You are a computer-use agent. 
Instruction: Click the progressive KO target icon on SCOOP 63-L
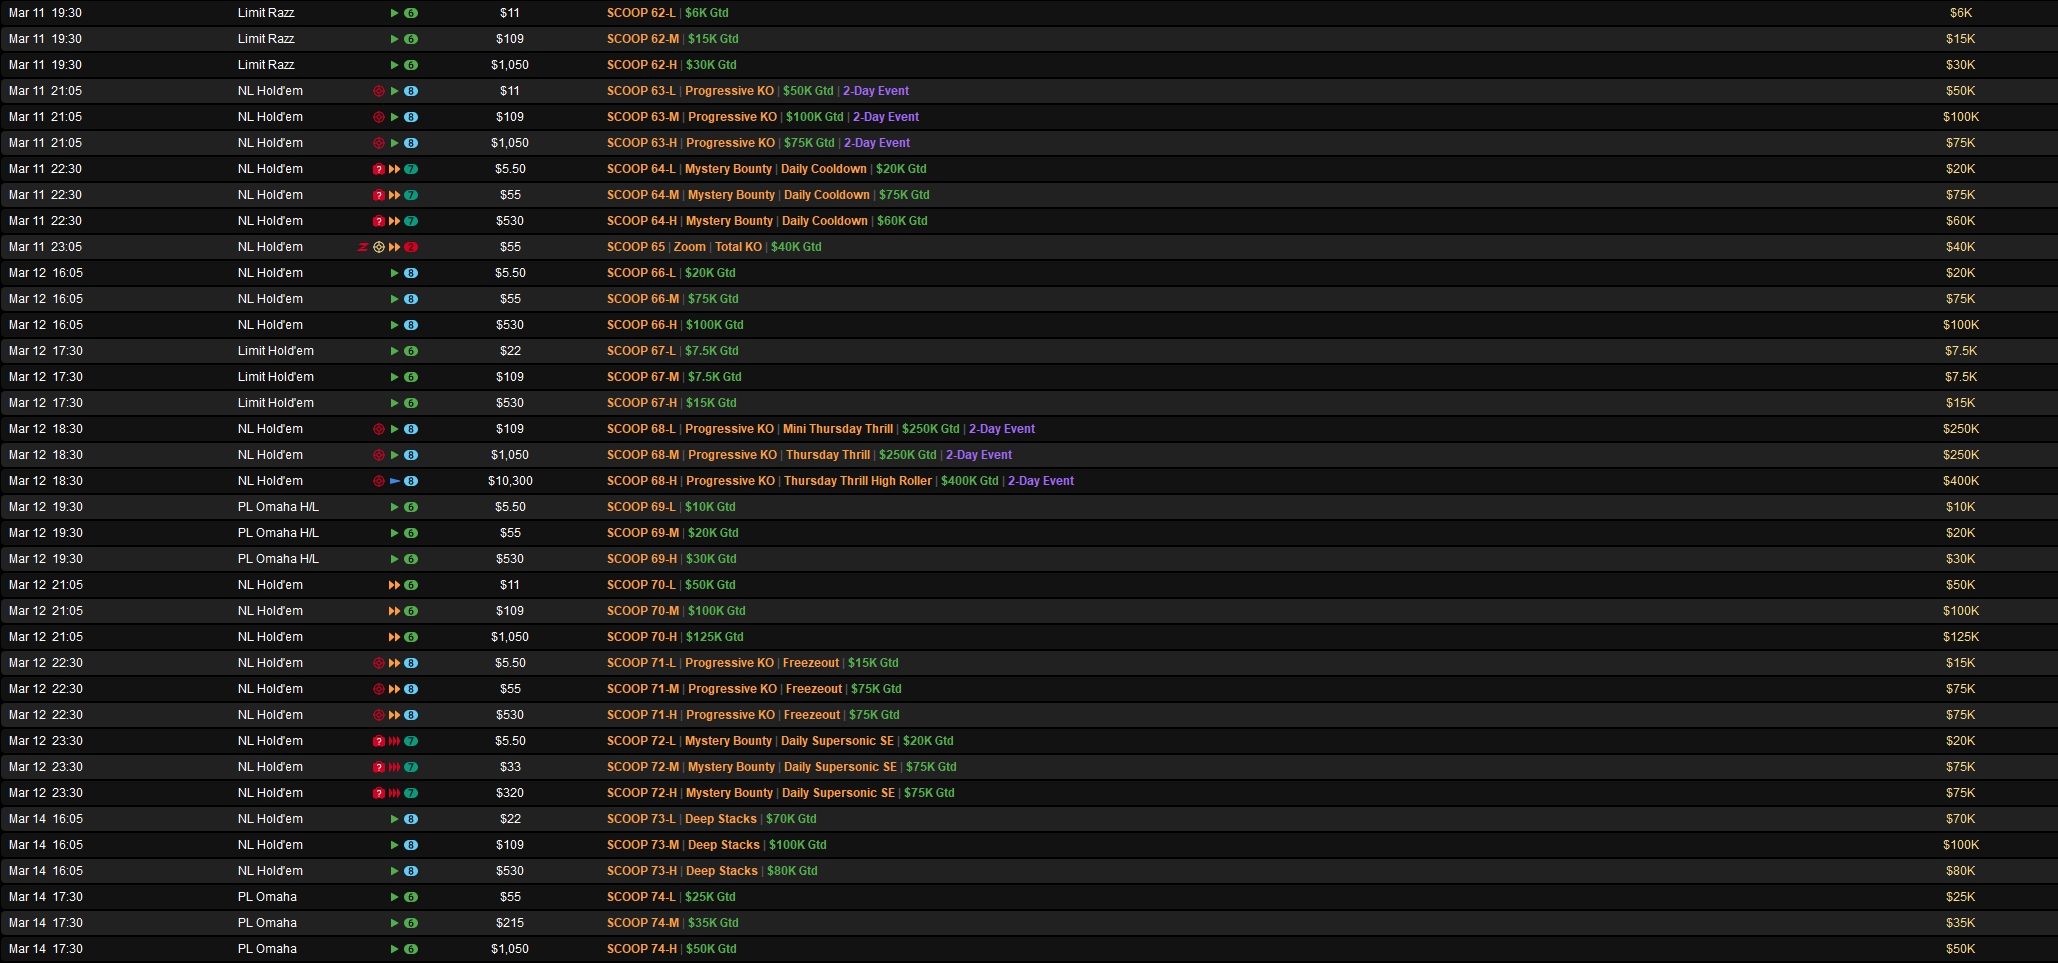(x=379, y=91)
